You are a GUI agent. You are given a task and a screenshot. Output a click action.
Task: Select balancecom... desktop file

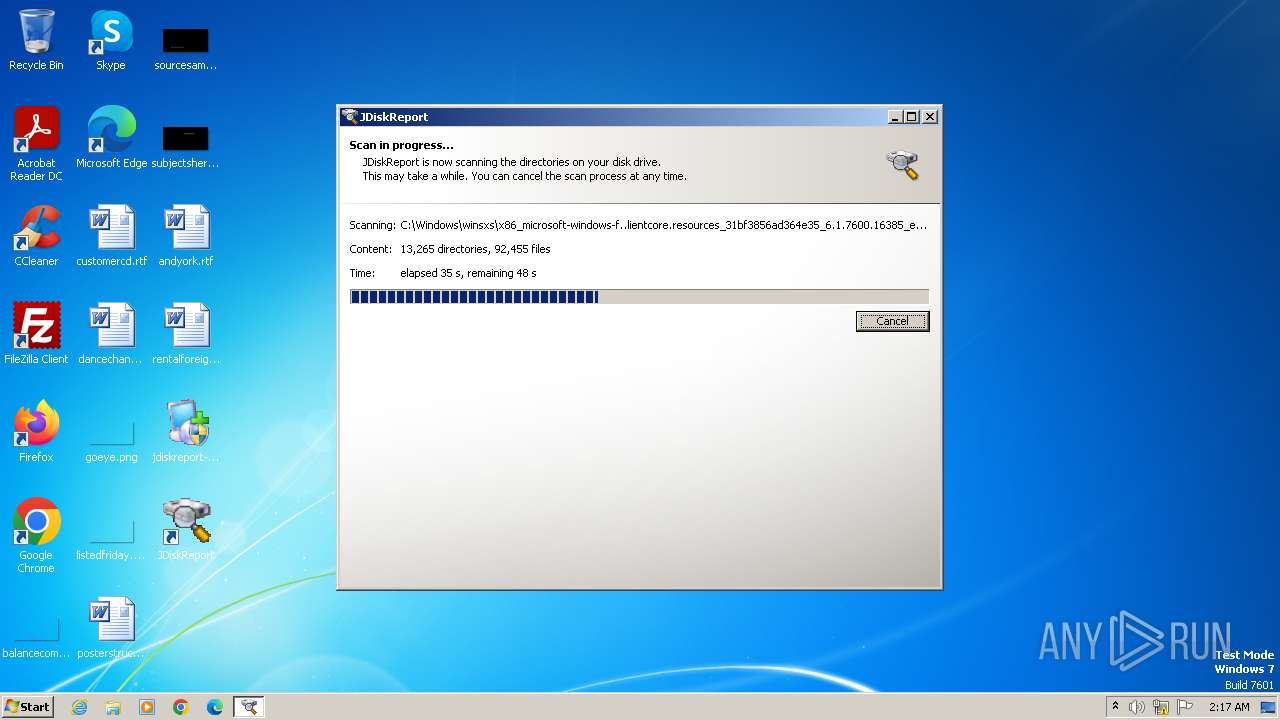(36, 637)
